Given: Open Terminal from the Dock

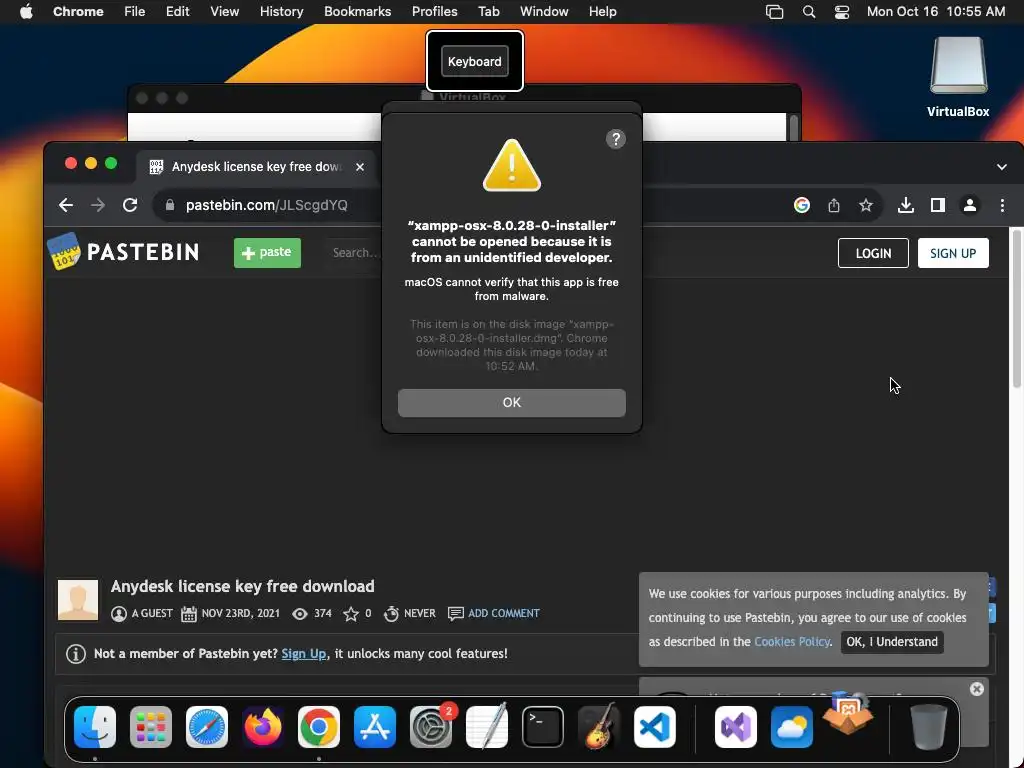Looking at the screenshot, I should coord(543,727).
